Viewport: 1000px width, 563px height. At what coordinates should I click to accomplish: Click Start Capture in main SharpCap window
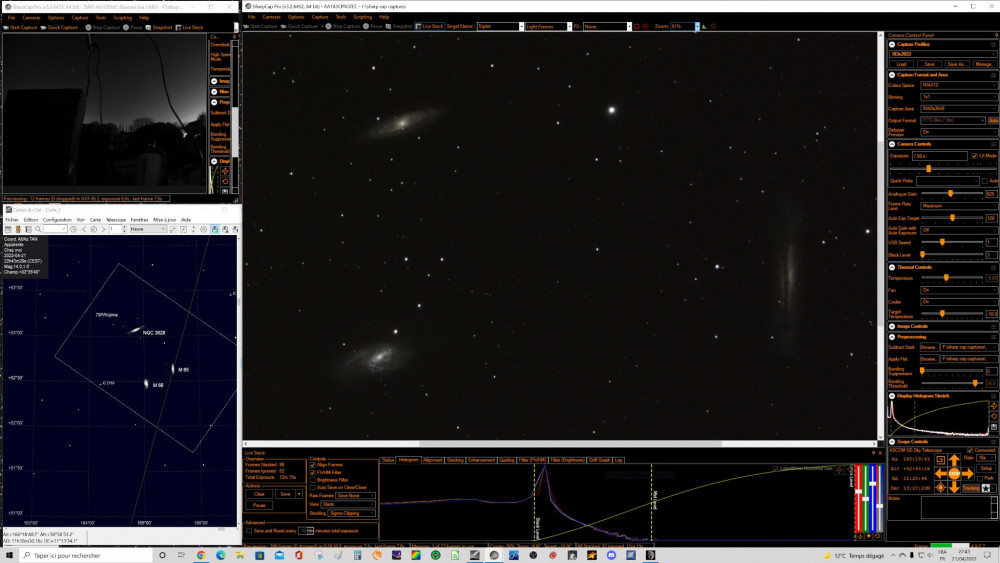pos(260,26)
